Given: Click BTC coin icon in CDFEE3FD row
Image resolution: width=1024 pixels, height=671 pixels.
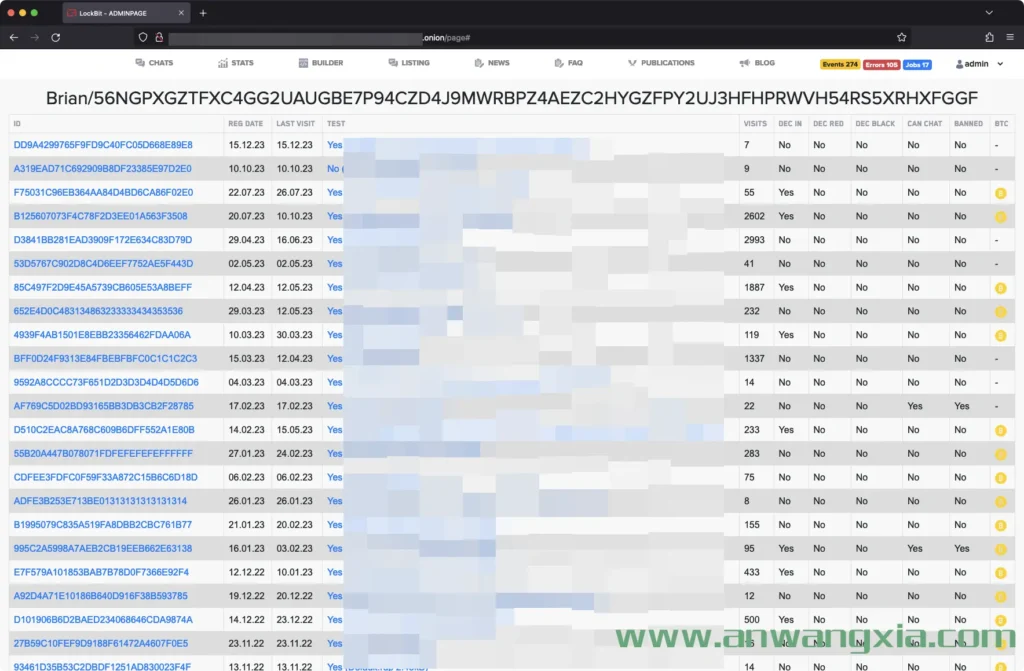Looking at the screenshot, I should click(x=1000, y=478).
